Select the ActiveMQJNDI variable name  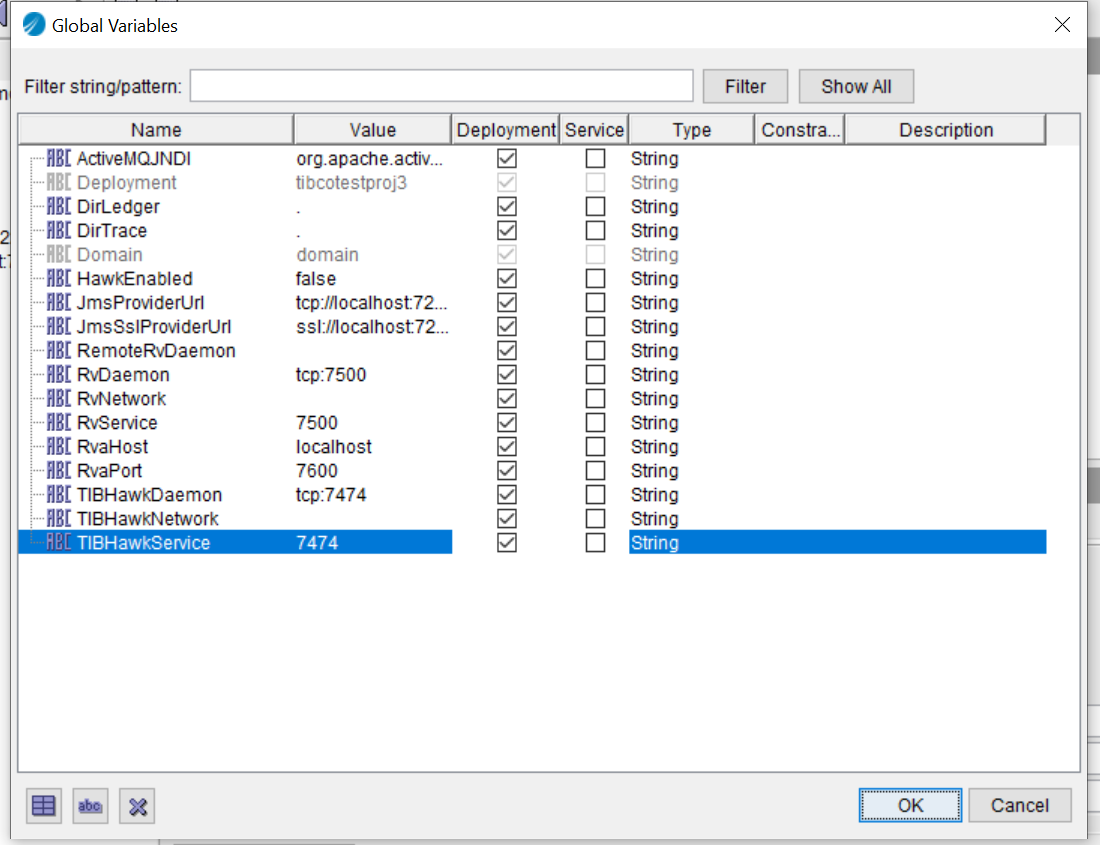tap(133, 158)
